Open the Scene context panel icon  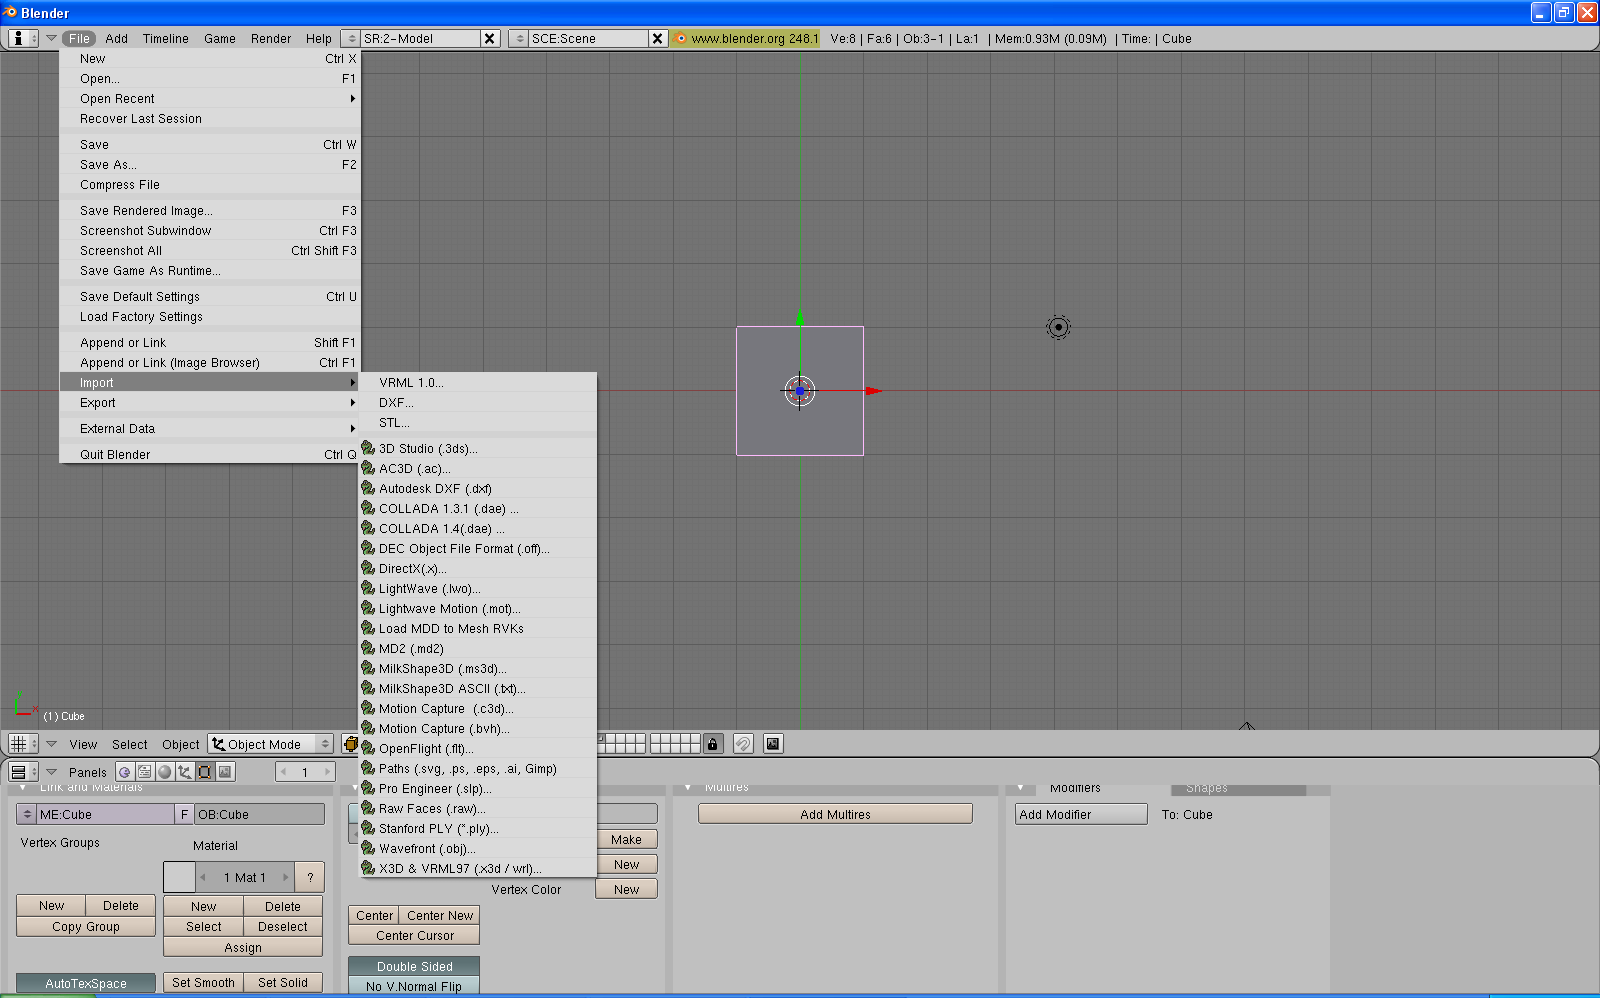226,772
